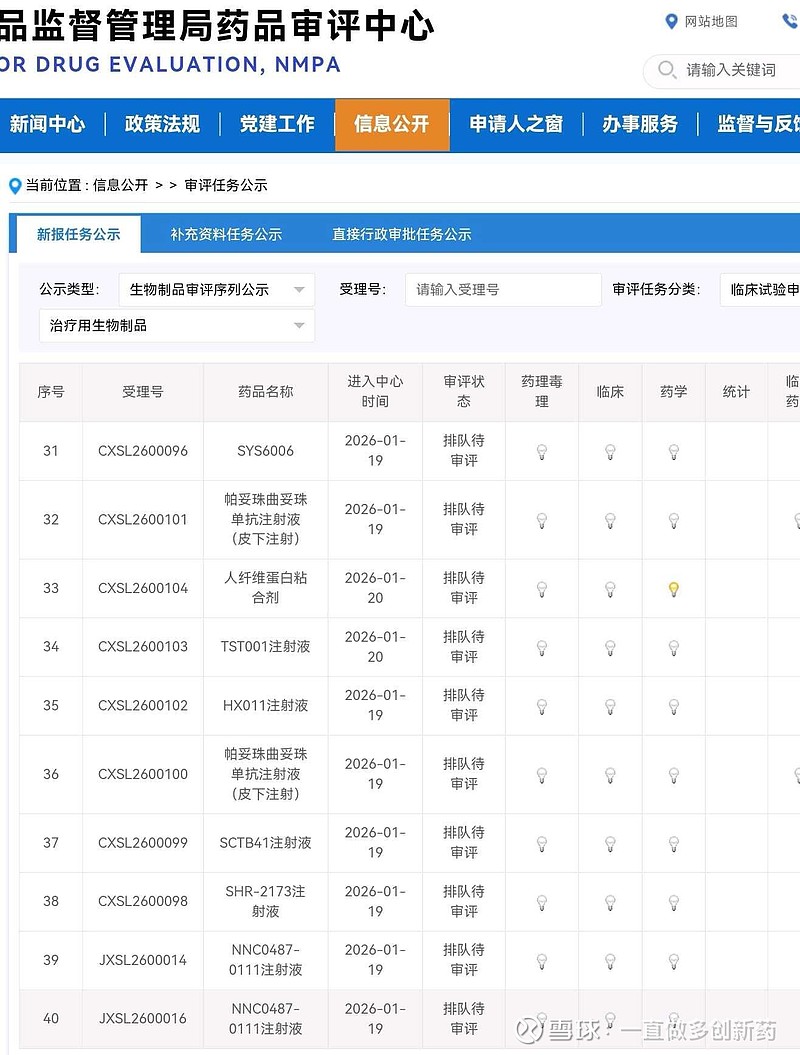Screen dimensions: 800x1055
Task: Click the 网站地图 link
Action: point(711,22)
